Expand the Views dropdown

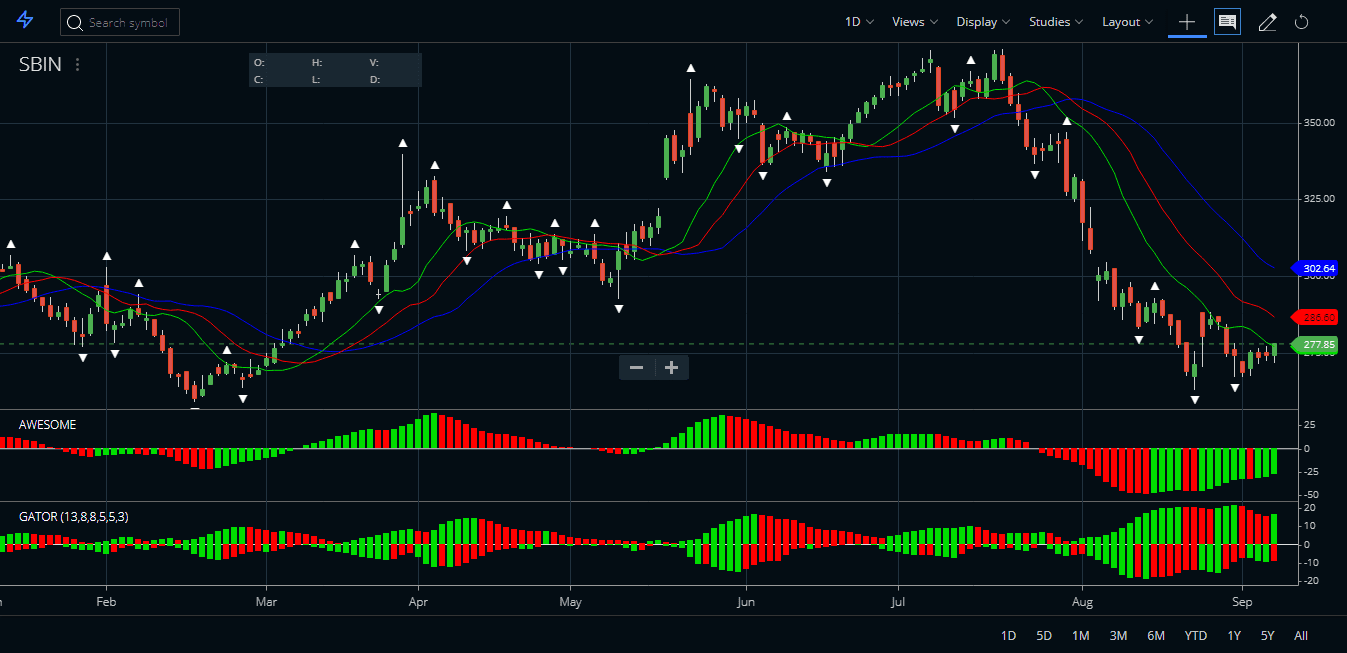tap(912, 21)
